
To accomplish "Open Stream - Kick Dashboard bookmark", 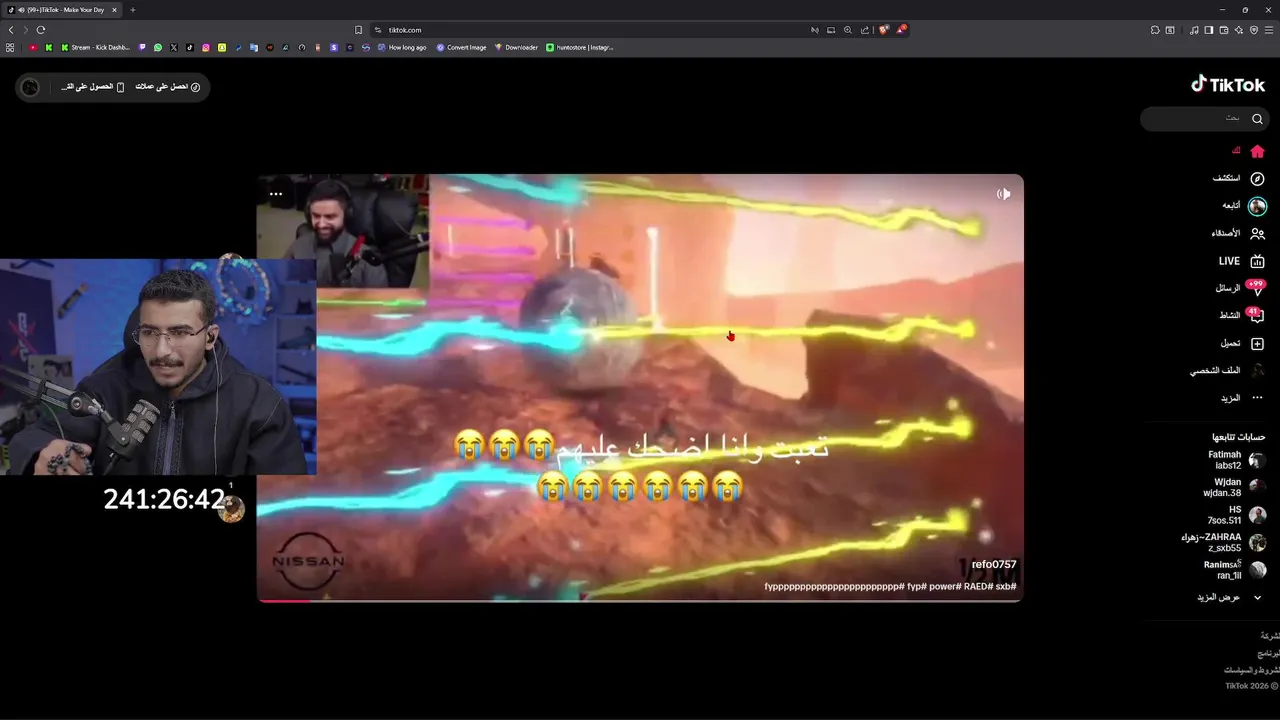I will [95, 47].
